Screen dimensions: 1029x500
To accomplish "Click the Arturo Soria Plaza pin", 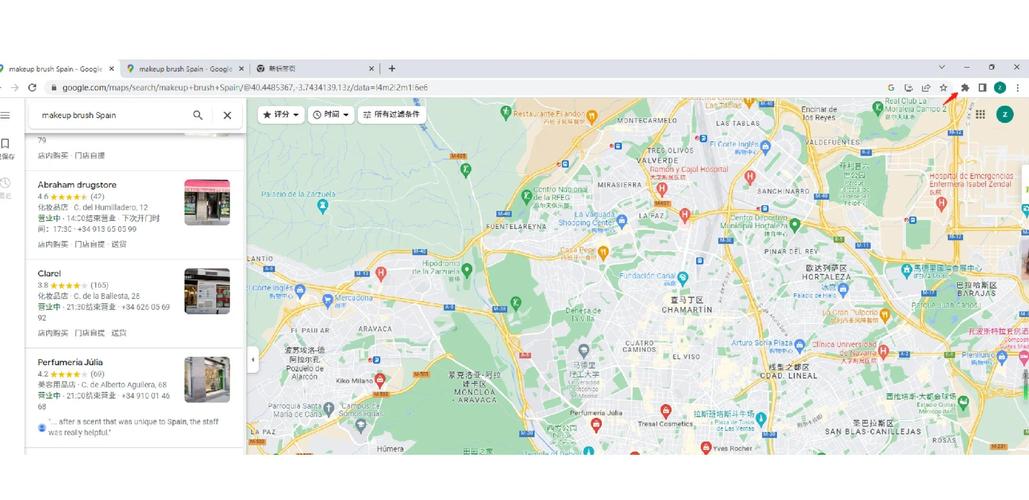I will tap(799, 344).
